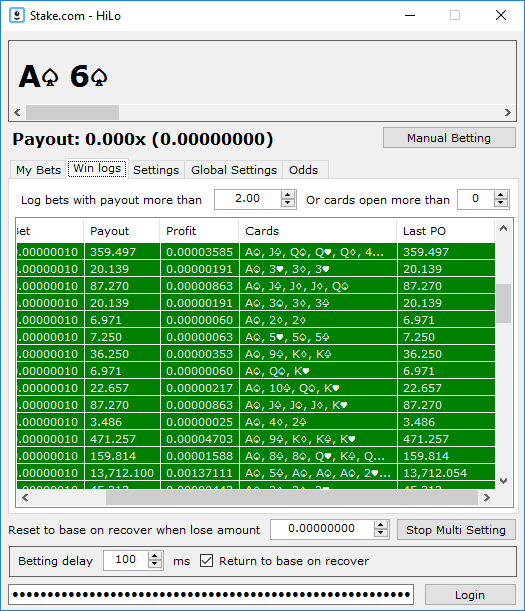Decrease betting delay with down arrow
The image size is (525, 611).
coord(155,565)
